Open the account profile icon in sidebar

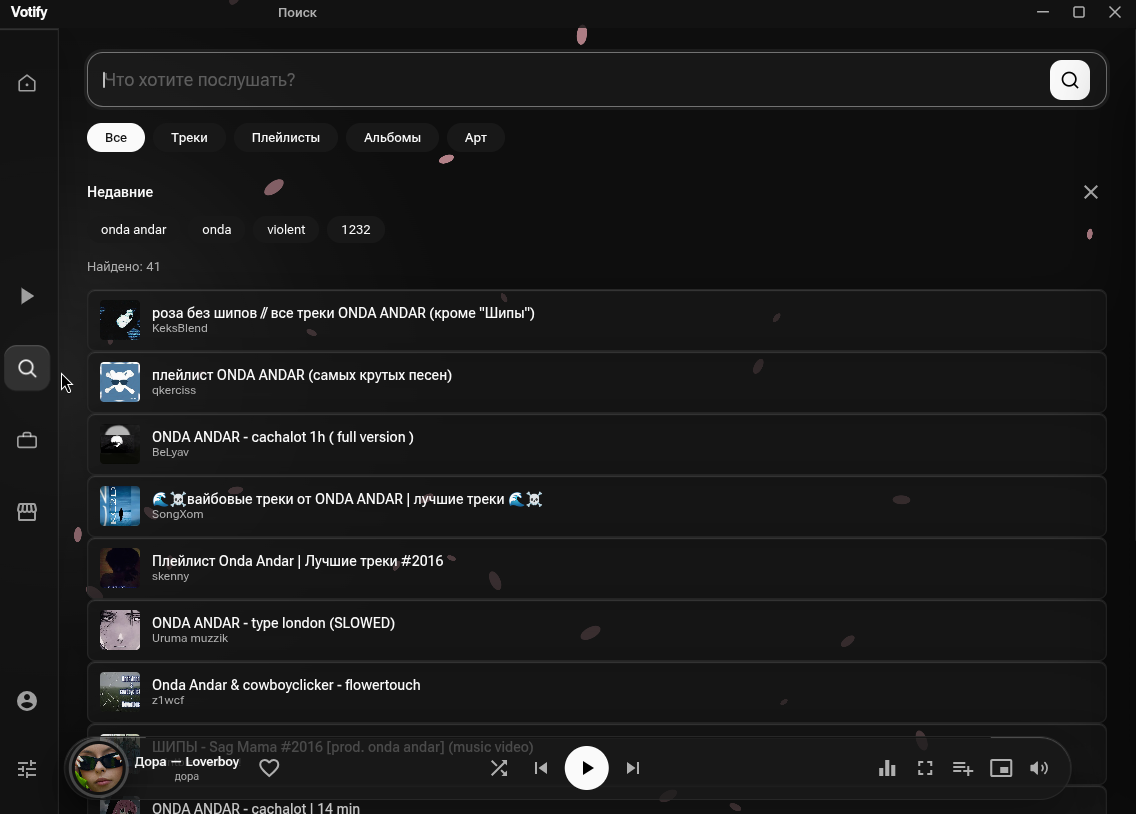[27, 701]
